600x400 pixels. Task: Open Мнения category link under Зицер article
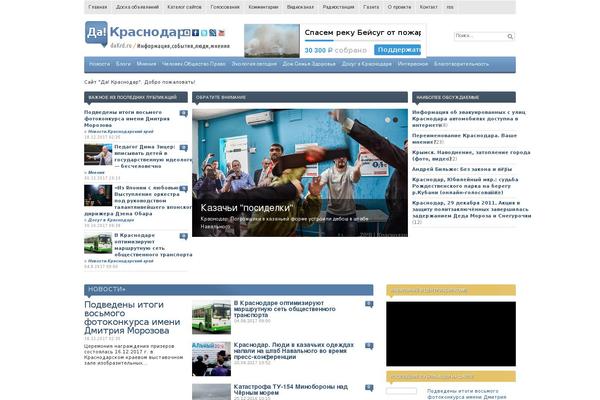(x=96, y=173)
